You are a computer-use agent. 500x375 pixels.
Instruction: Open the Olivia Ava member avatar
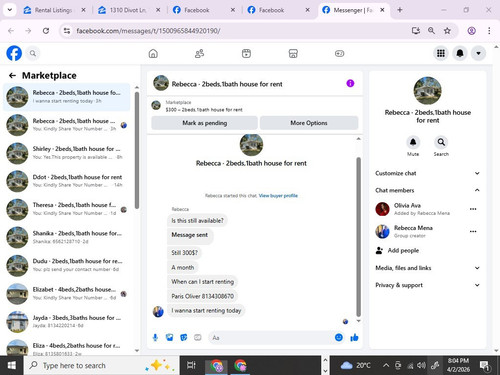coord(382,209)
